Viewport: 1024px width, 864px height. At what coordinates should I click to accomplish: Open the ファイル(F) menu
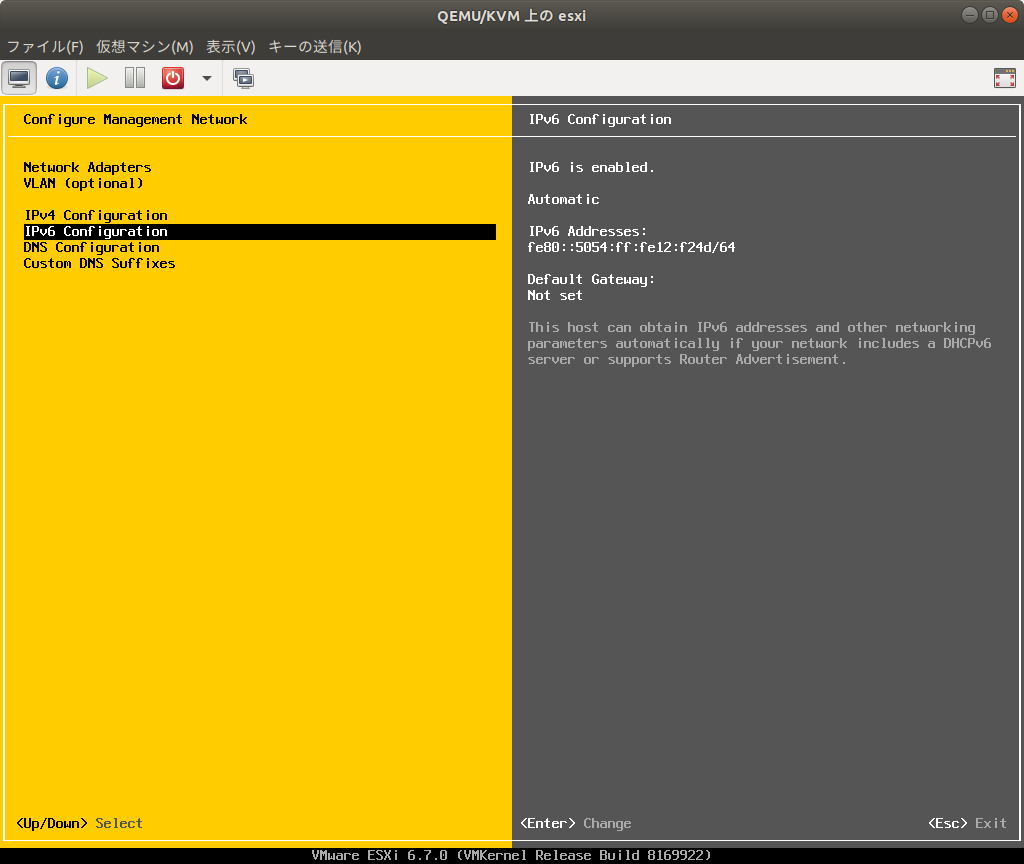click(45, 46)
